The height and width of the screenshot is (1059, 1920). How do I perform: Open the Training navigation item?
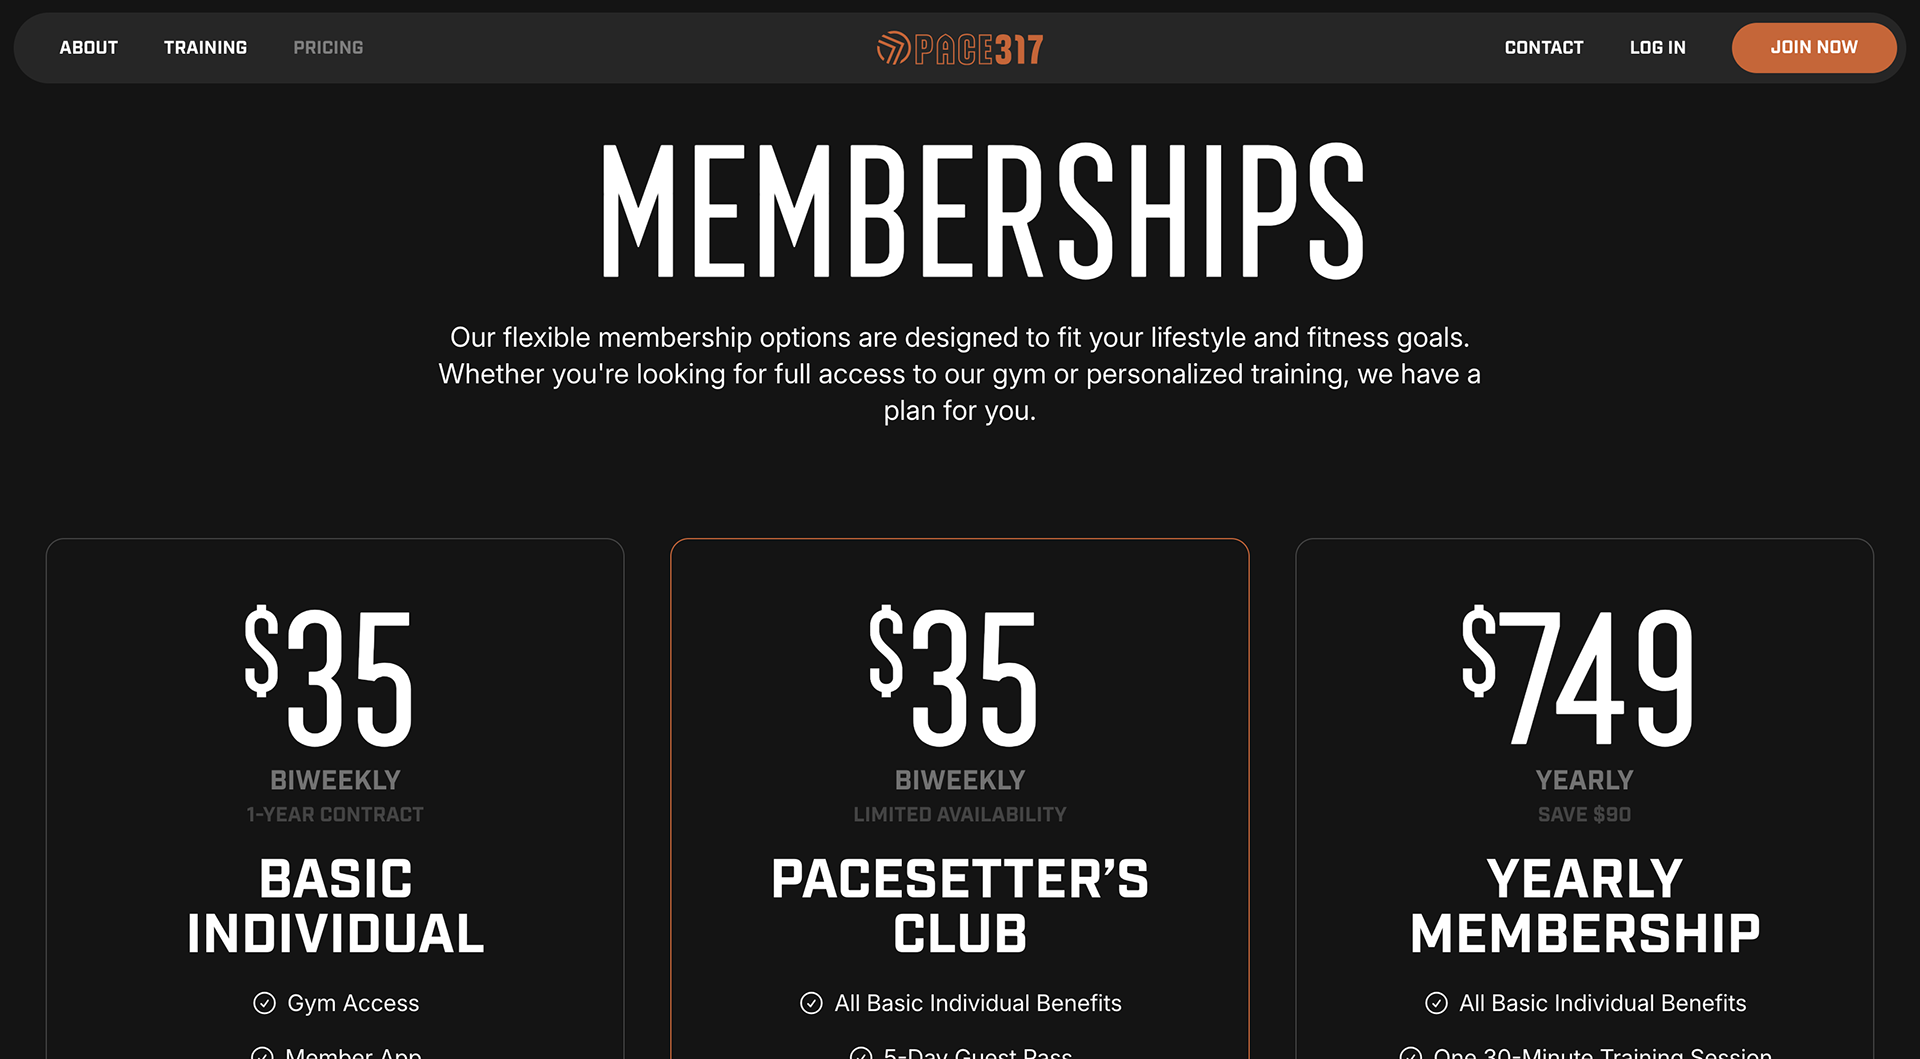[205, 47]
